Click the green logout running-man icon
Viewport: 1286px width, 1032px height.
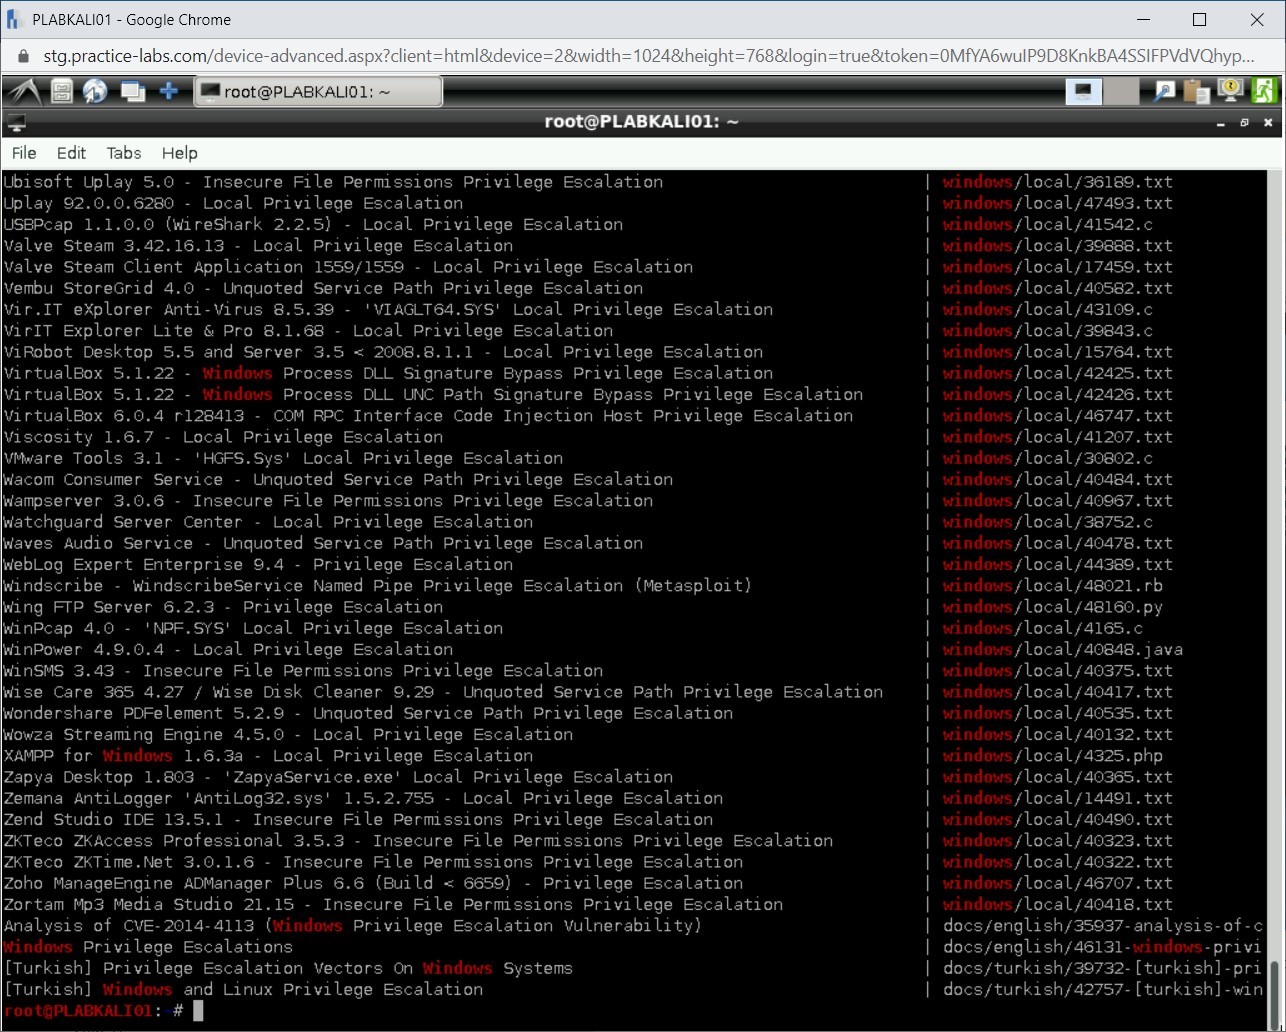tap(1264, 92)
